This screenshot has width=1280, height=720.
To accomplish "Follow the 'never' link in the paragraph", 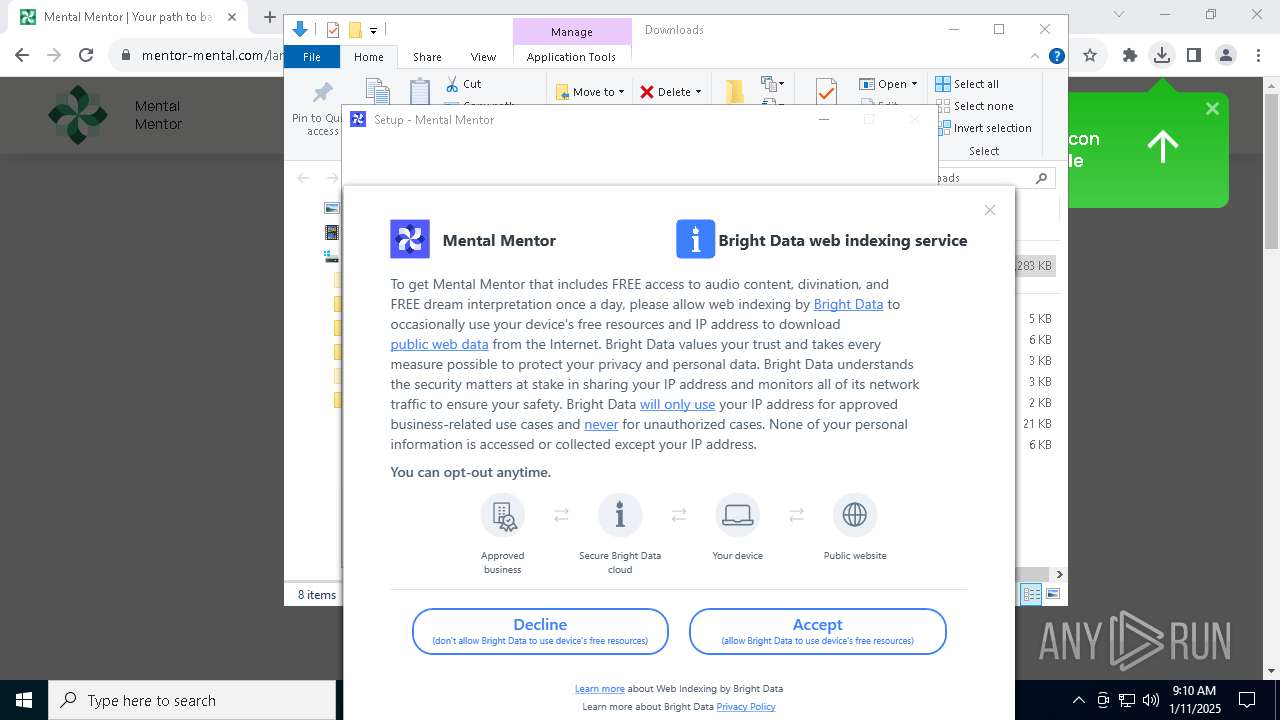I will tap(601, 424).
